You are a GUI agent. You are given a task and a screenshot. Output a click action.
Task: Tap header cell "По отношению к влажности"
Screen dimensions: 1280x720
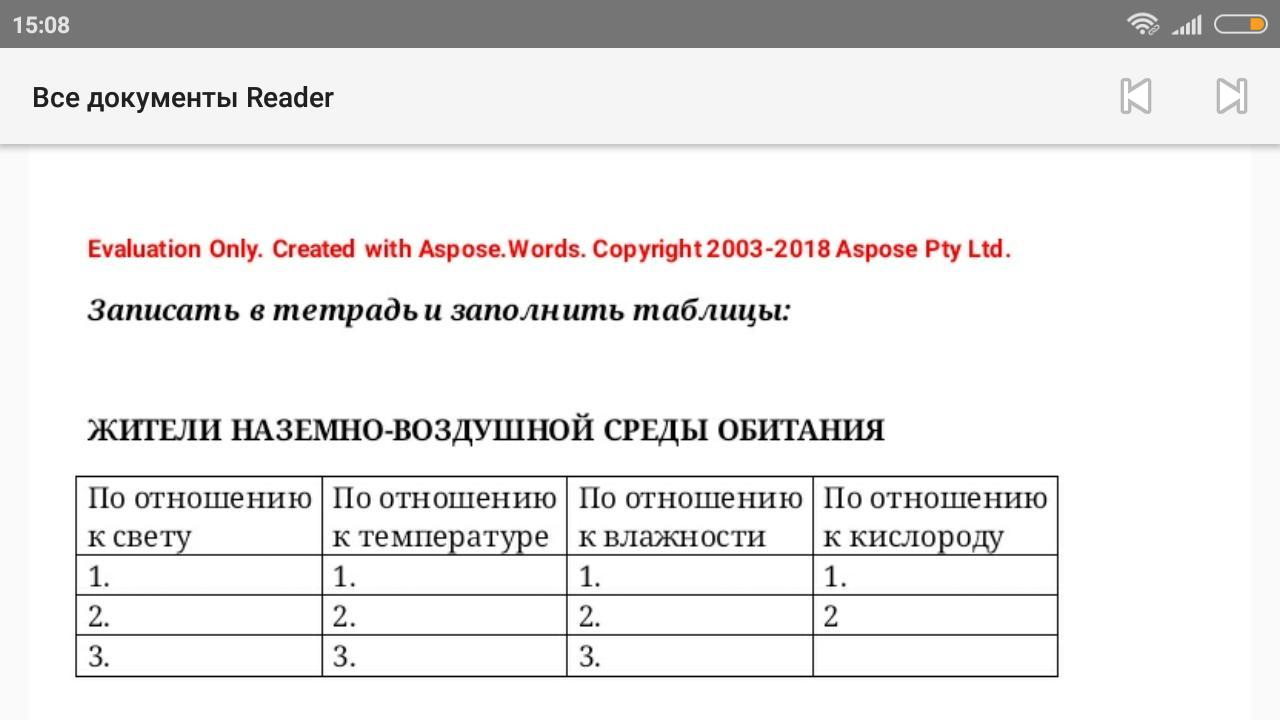[690, 516]
